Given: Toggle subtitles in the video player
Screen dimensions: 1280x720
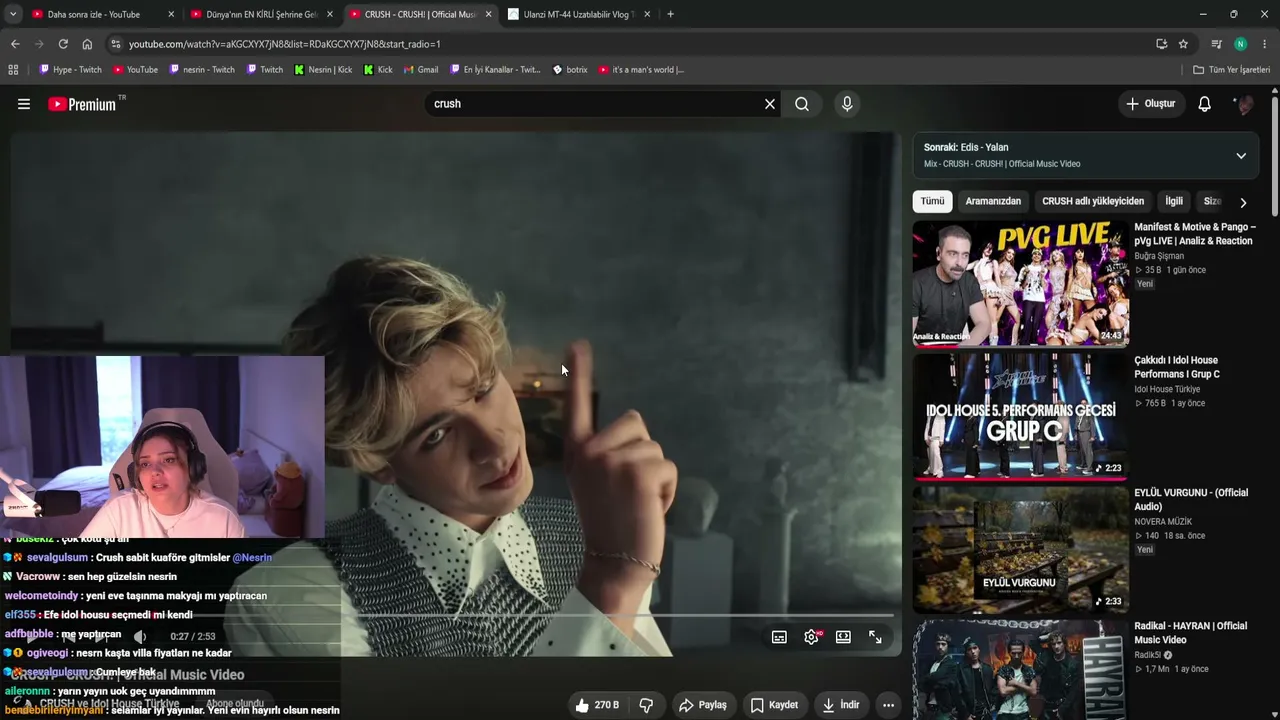Looking at the screenshot, I should 779,637.
